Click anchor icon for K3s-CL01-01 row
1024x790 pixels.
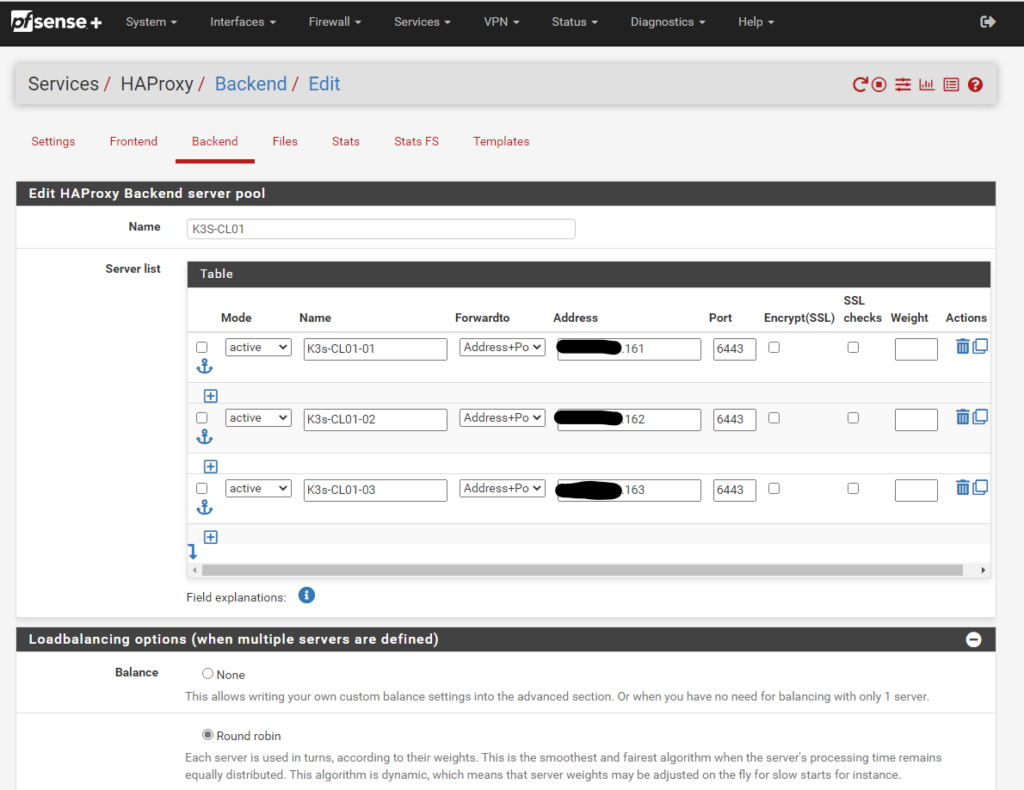(204, 366)
